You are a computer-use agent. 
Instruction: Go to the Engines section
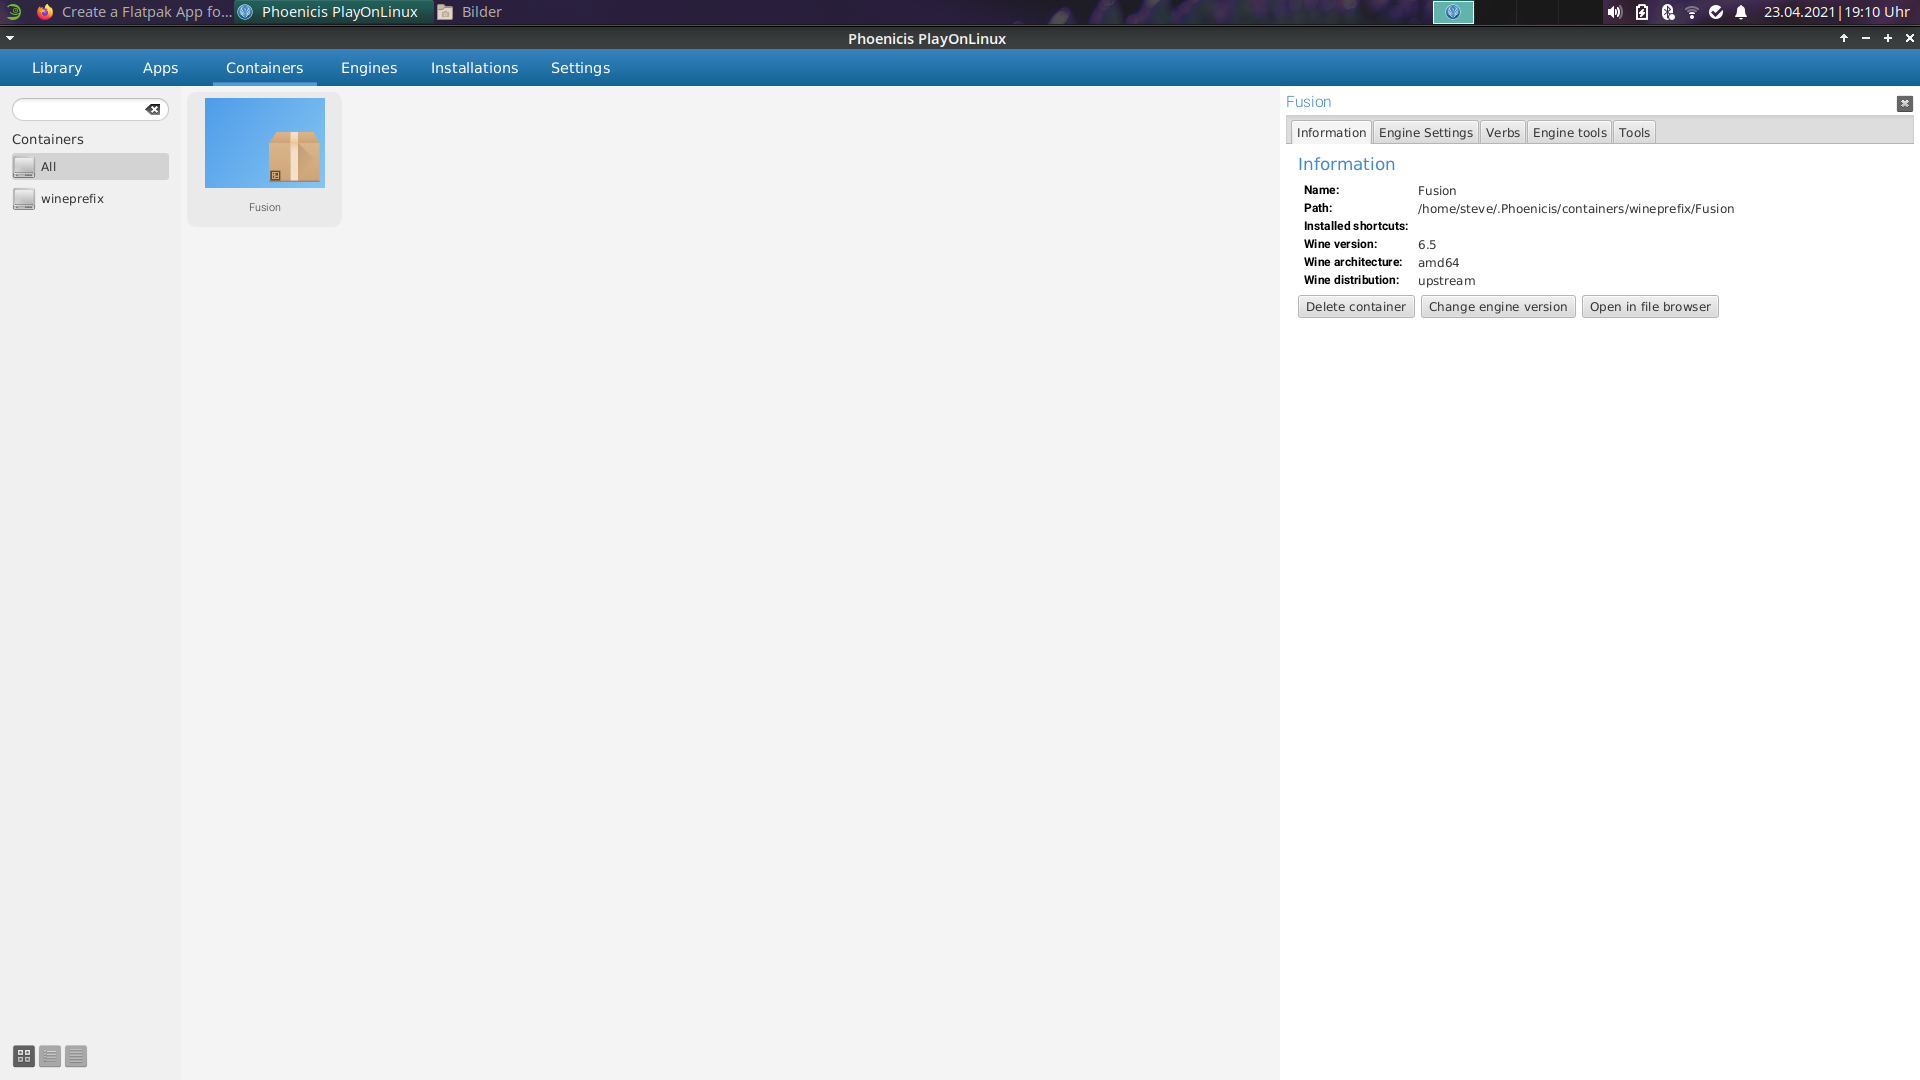[x=368, y=68]
